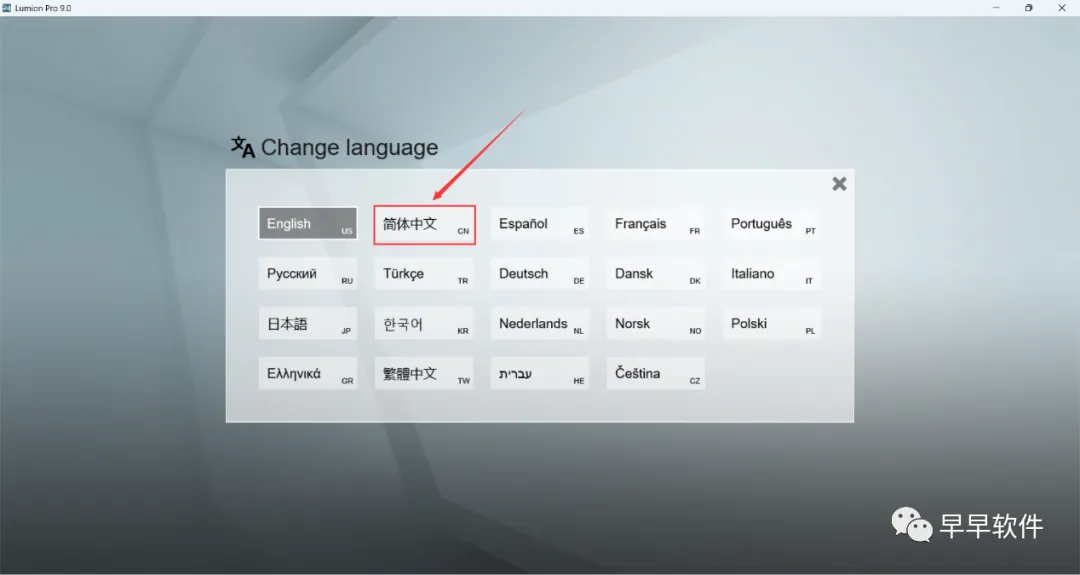Restore down the Lumion Pro window
The height and width of the screenshot is (575, 1080).
tap(1028, 8)
